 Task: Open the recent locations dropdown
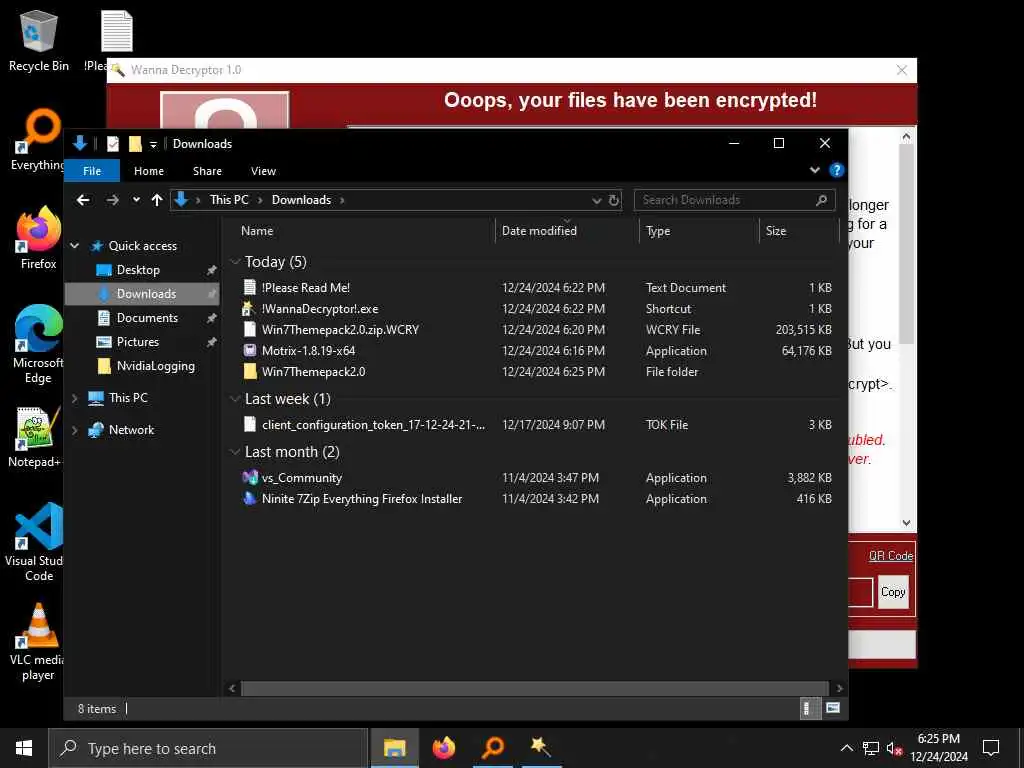pos(136,200)
